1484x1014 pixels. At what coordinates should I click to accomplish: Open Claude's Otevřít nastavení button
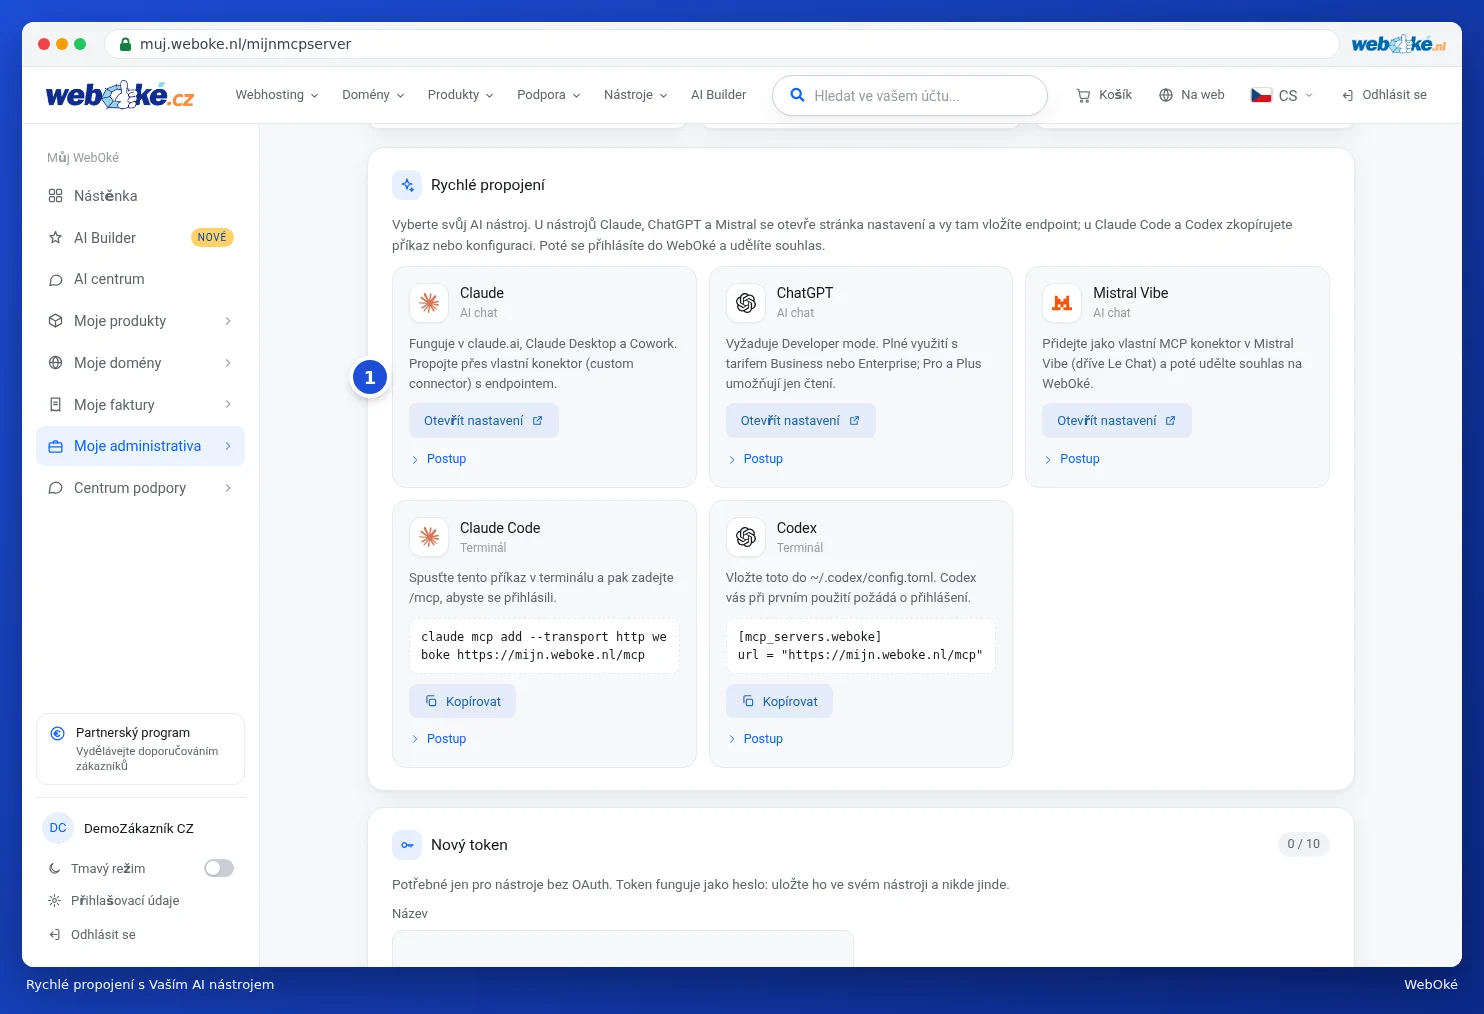tap(484, 421)
